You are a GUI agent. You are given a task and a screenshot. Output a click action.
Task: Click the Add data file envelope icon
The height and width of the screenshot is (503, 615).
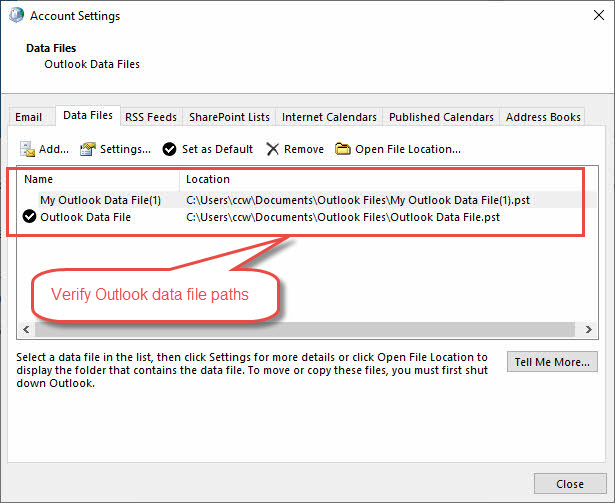pyautogui.click(x=27, y=149)
